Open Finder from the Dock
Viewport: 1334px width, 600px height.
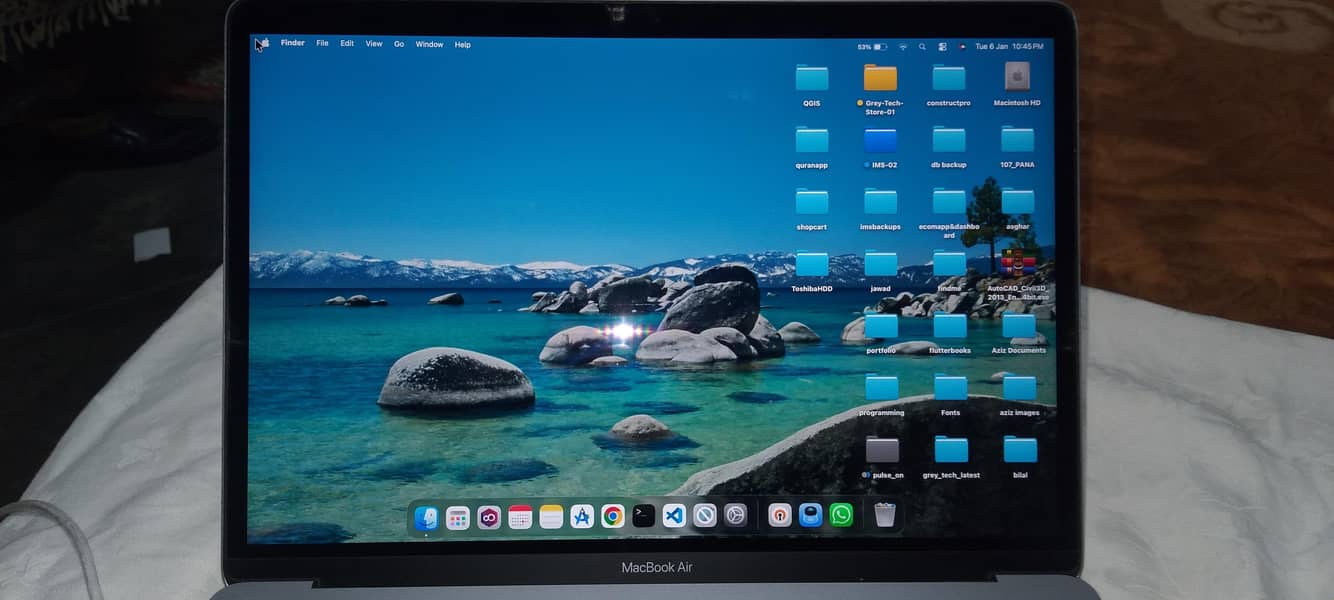[428, 516]
